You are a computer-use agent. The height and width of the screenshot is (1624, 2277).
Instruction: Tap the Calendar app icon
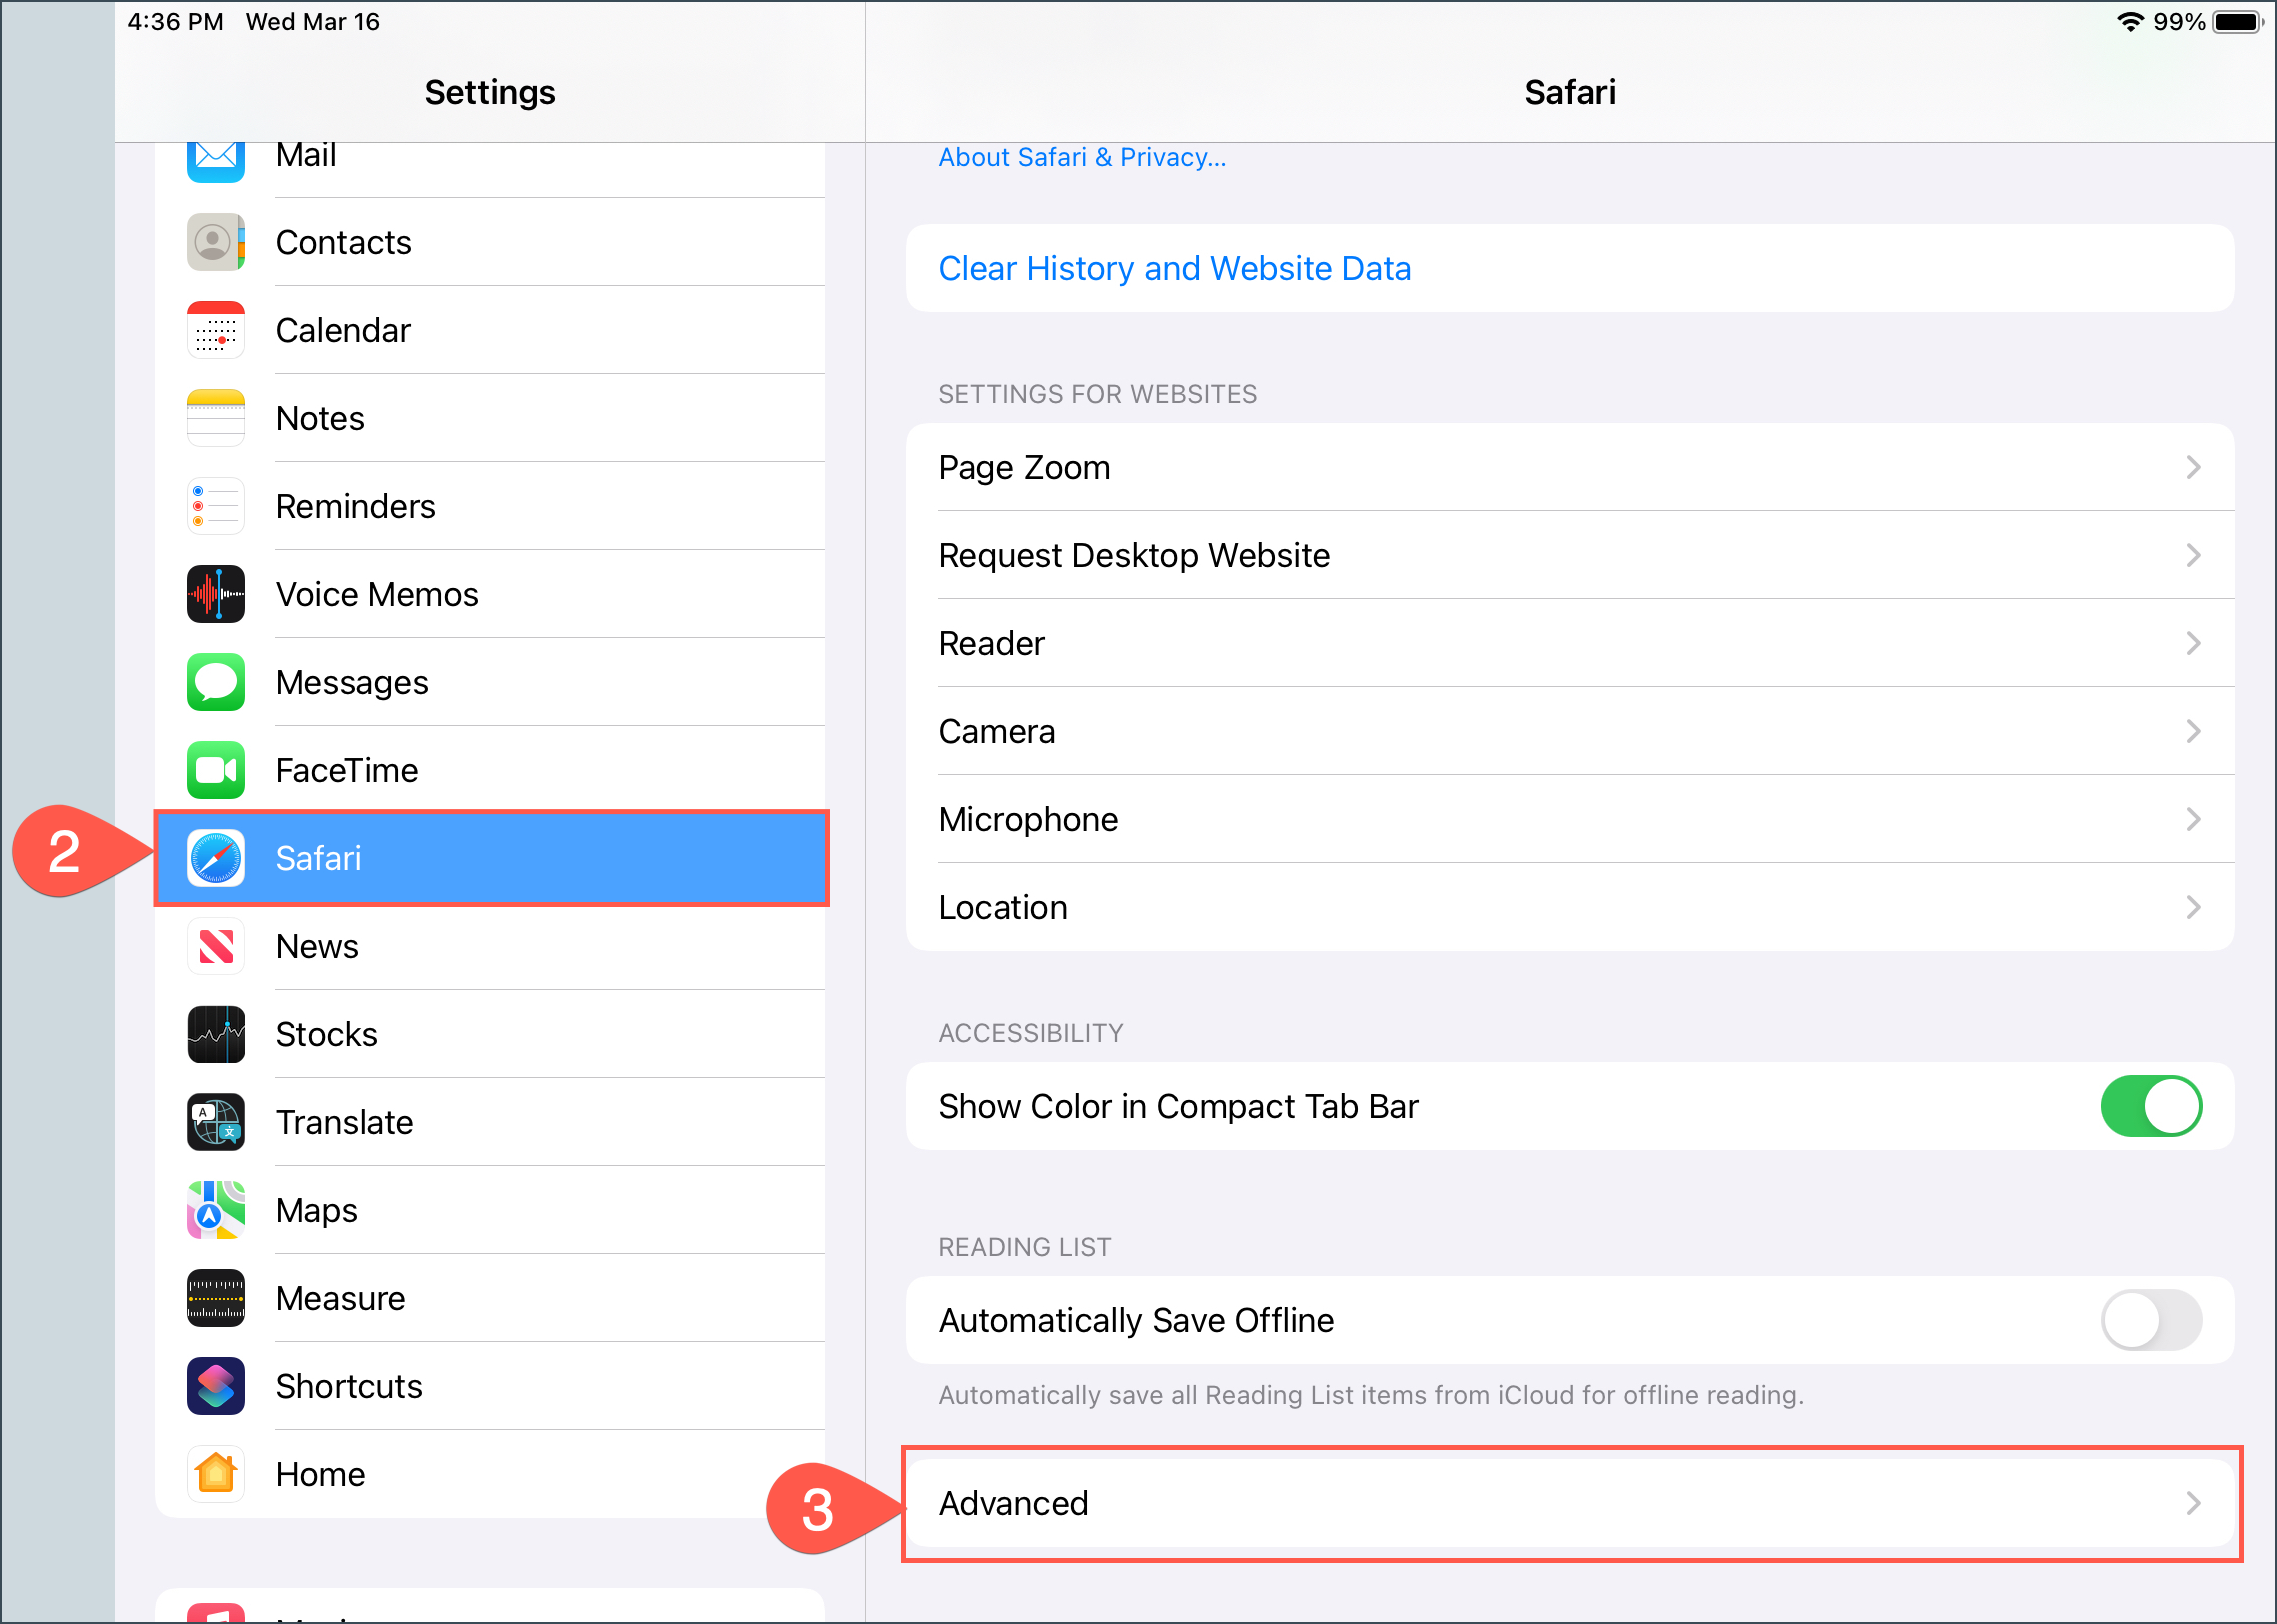click(216, 330)
